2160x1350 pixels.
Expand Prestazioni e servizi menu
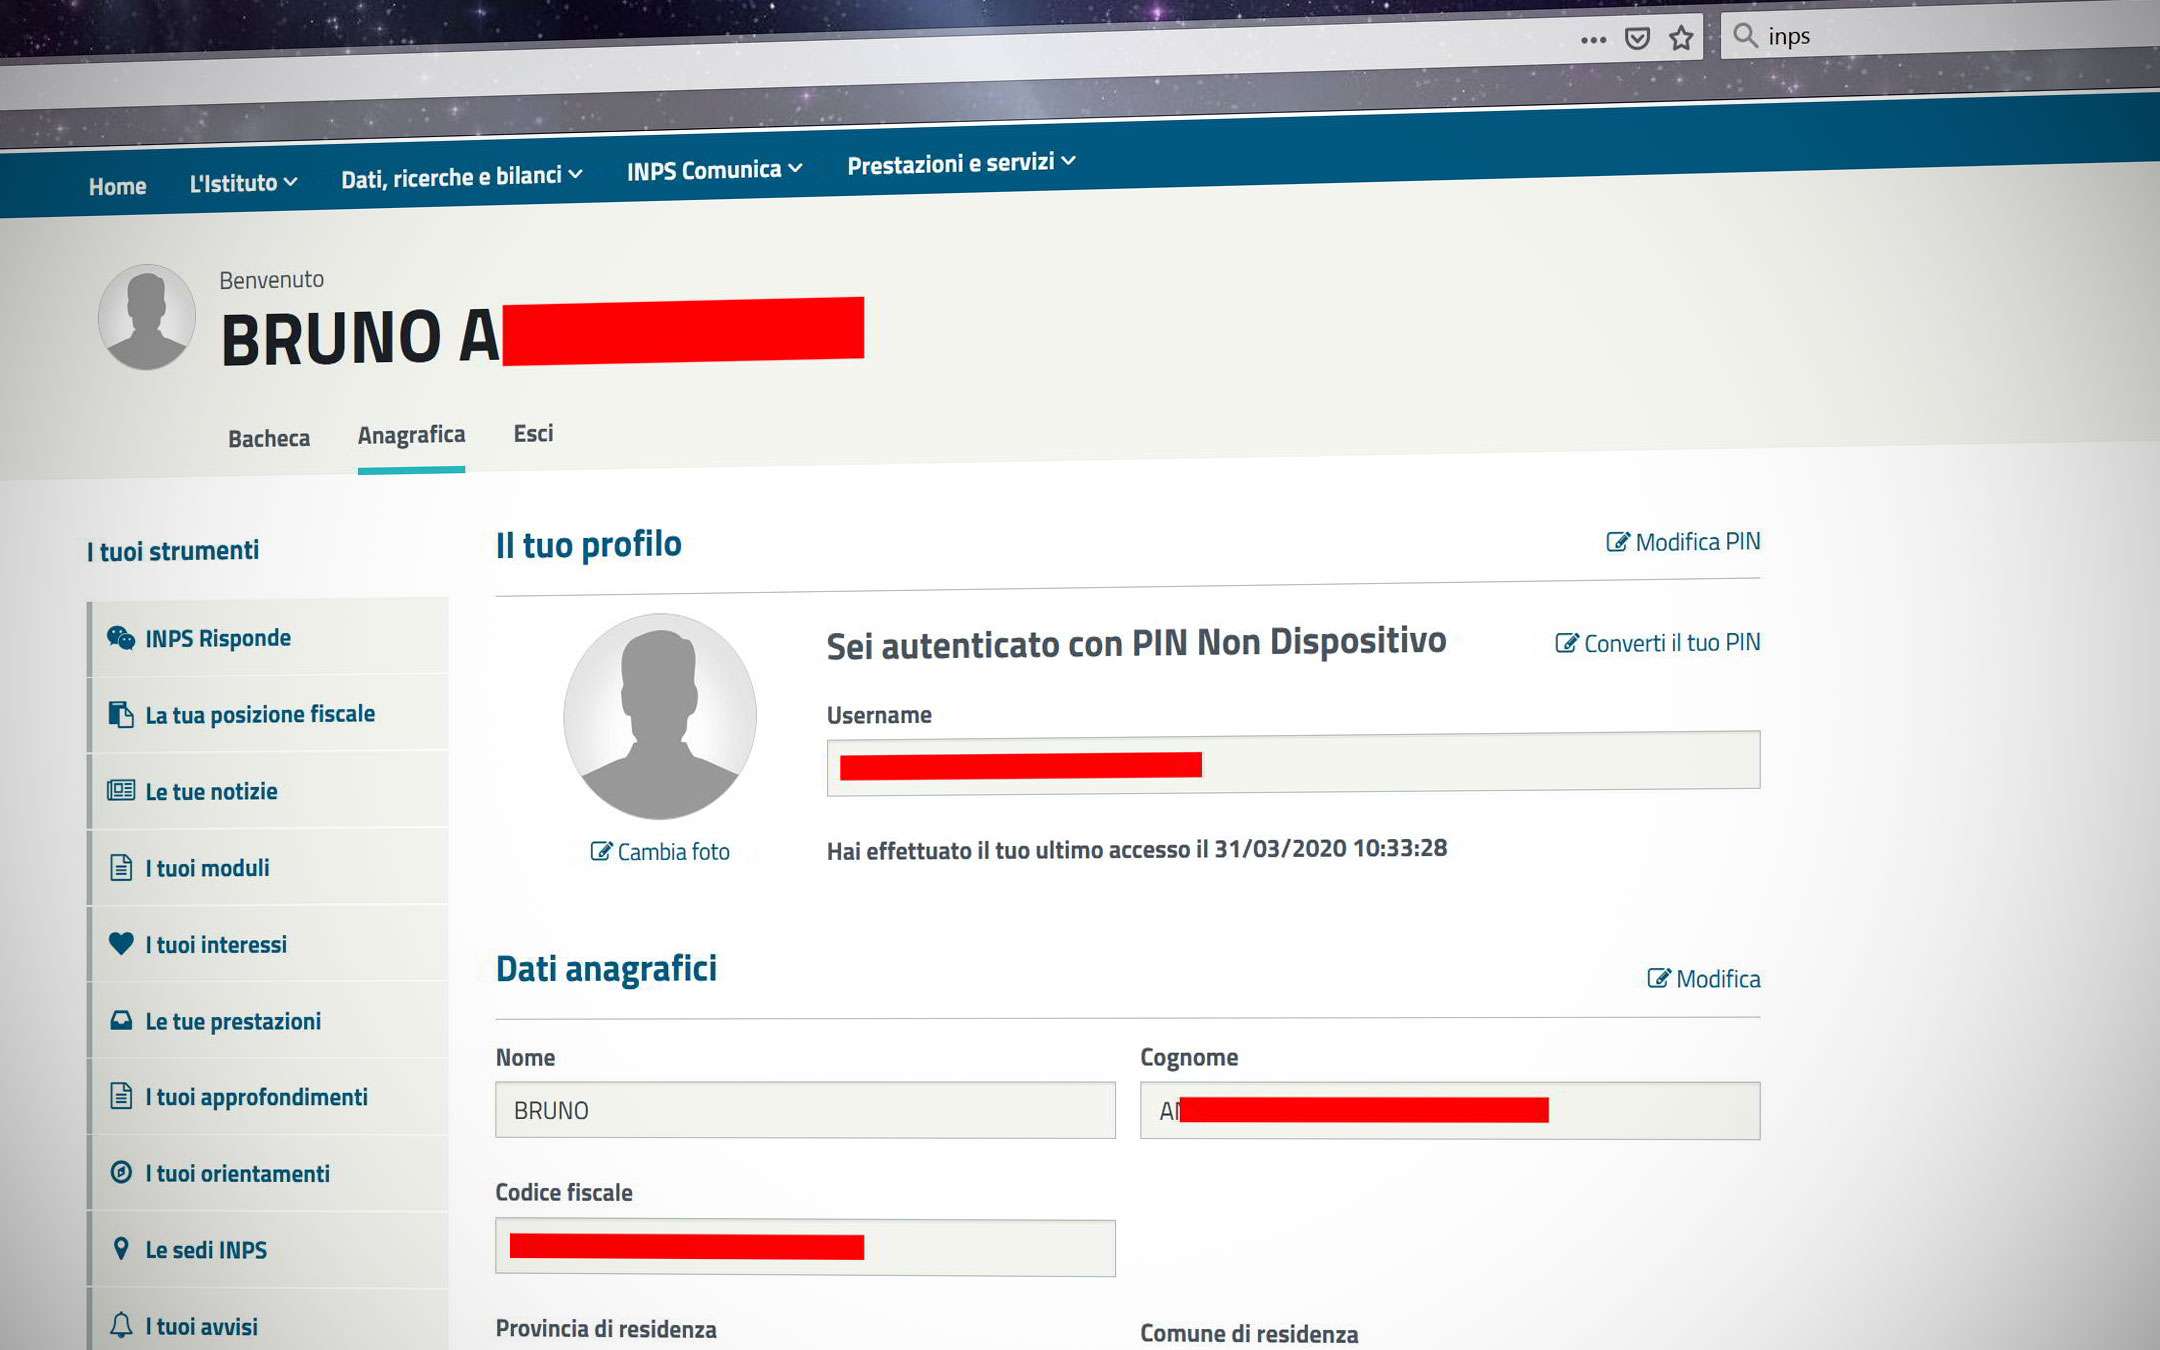(x=960, y=163)
